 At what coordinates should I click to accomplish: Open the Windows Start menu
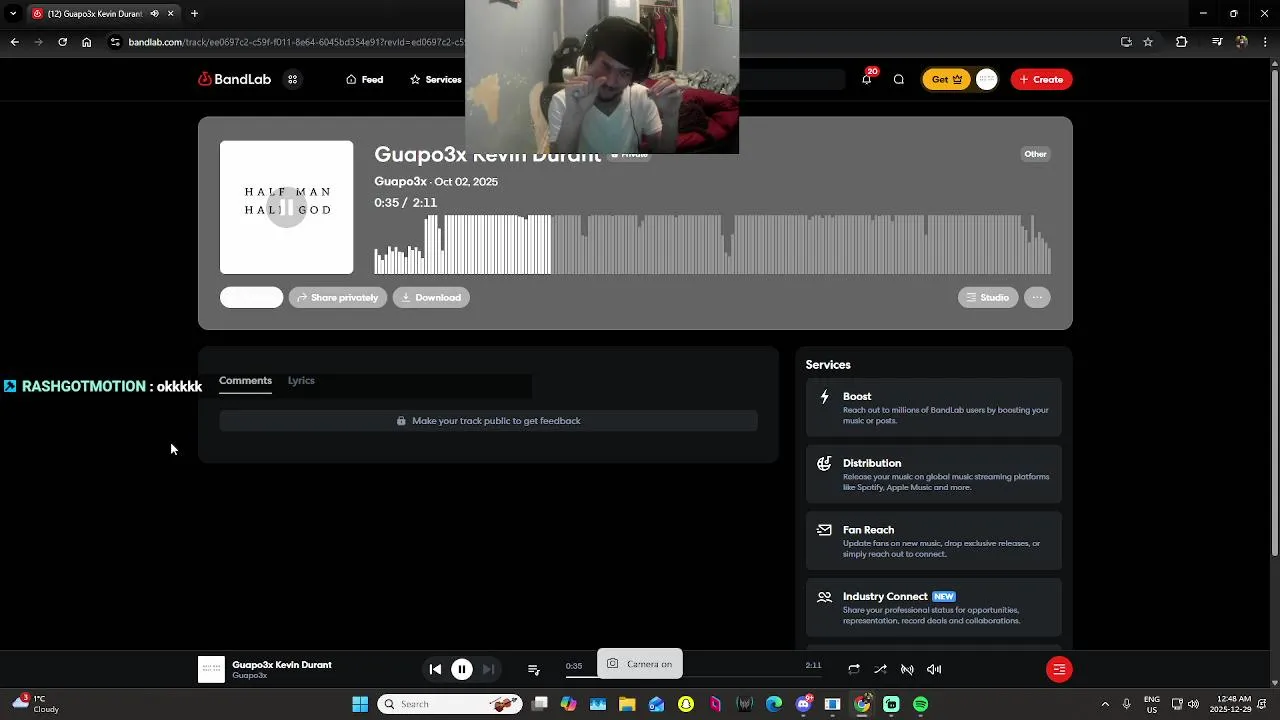coord(360,704)
